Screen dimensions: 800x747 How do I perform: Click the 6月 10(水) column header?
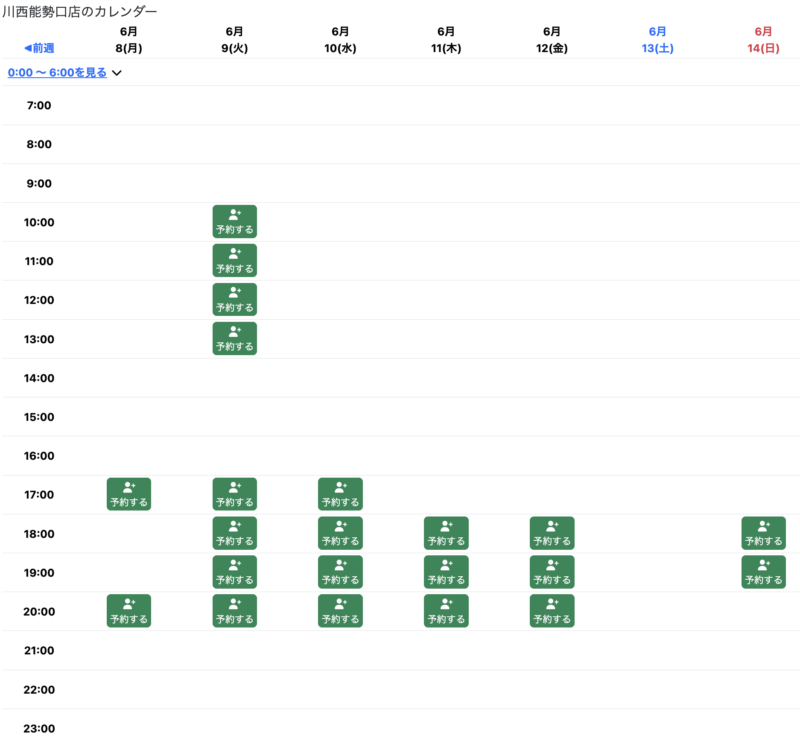(x=340, y=40)
